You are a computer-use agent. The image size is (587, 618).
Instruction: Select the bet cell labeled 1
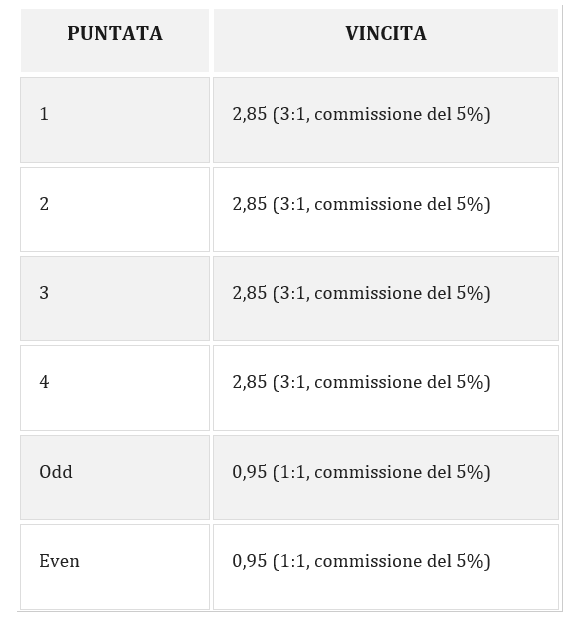point(115,120)
